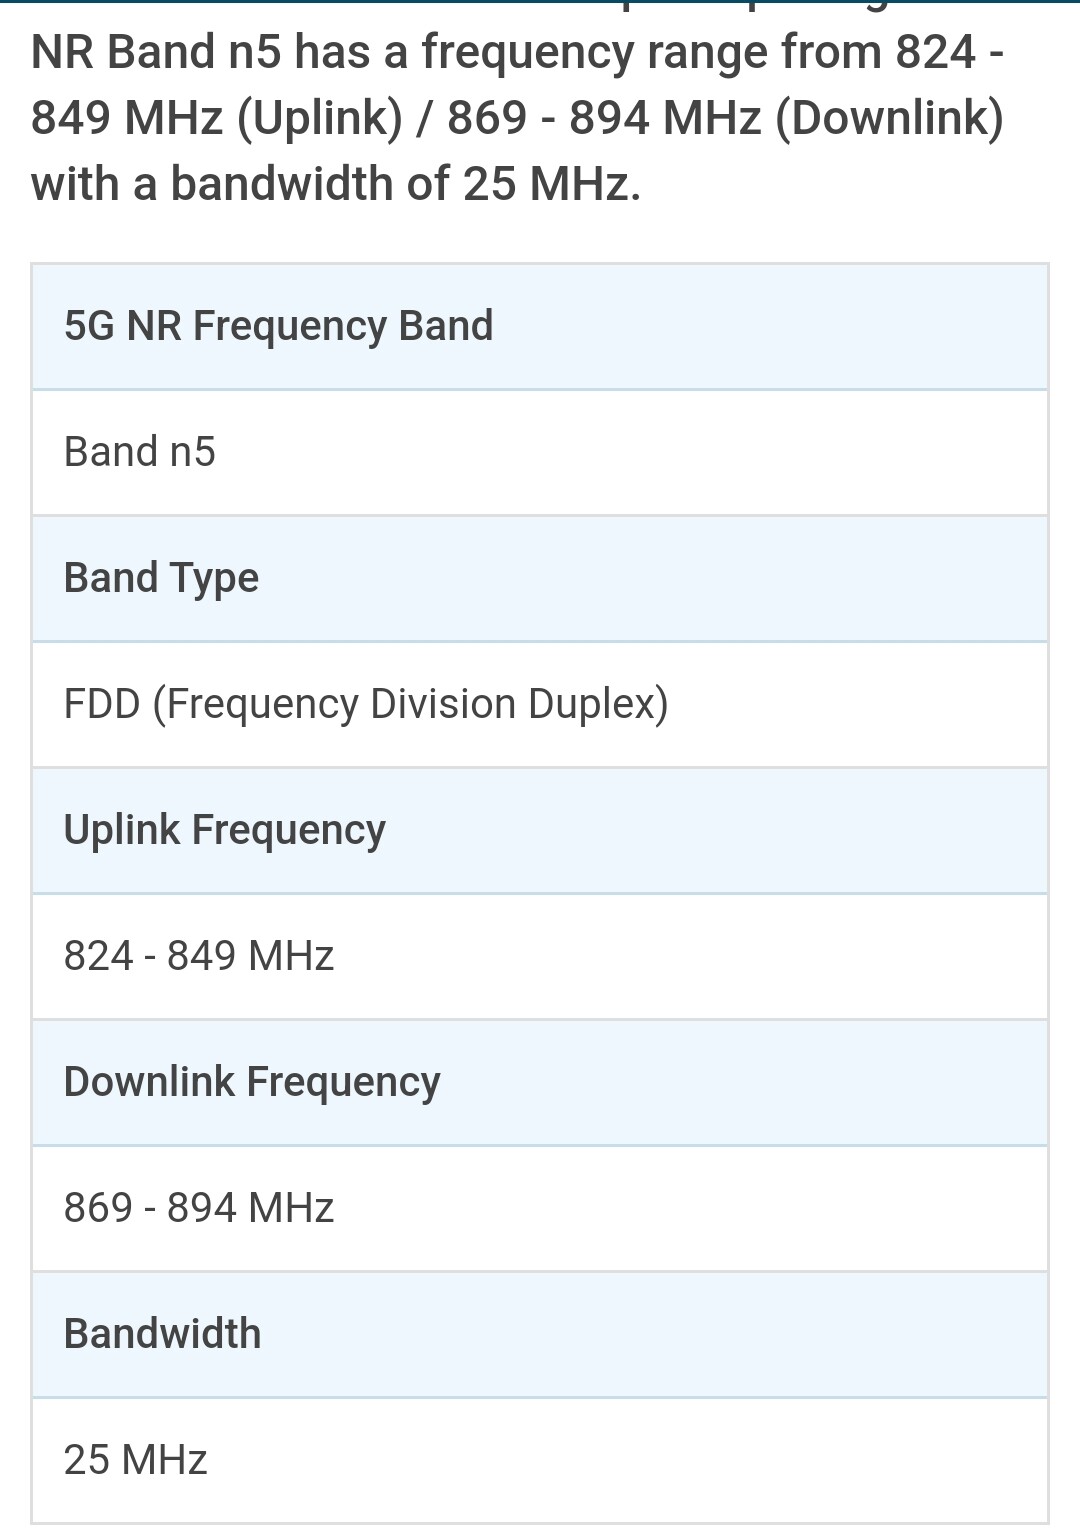Click '824' at end of first line

coord(935,52)
